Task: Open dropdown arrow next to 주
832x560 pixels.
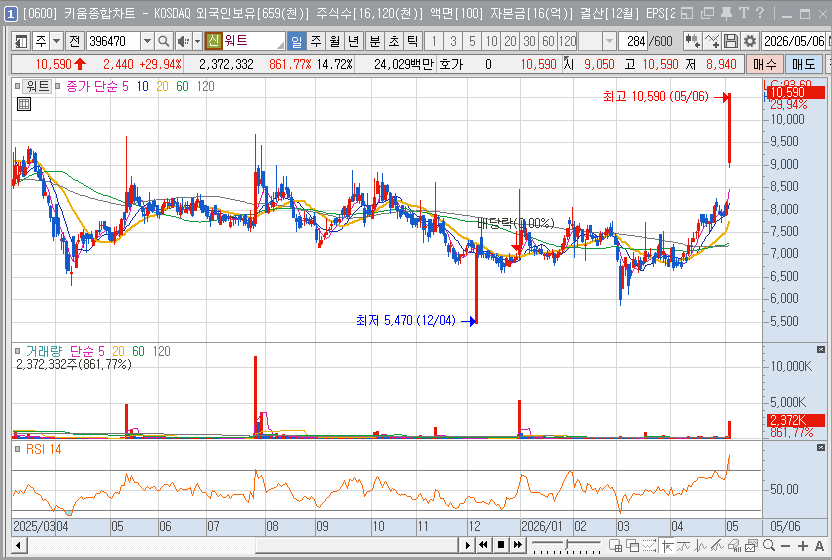Action: tap(56, 41)
